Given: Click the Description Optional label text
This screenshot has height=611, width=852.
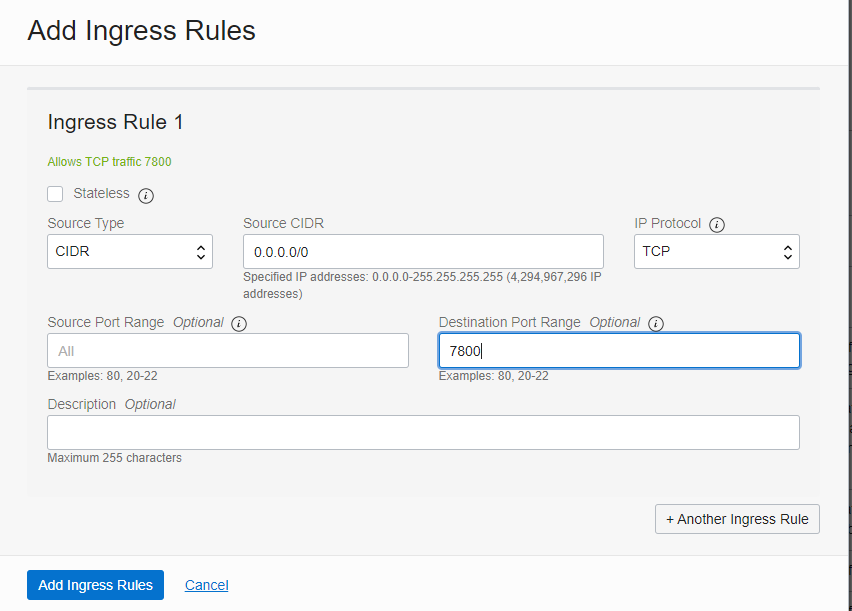Looking at the screenshot, I should [111, 404].
